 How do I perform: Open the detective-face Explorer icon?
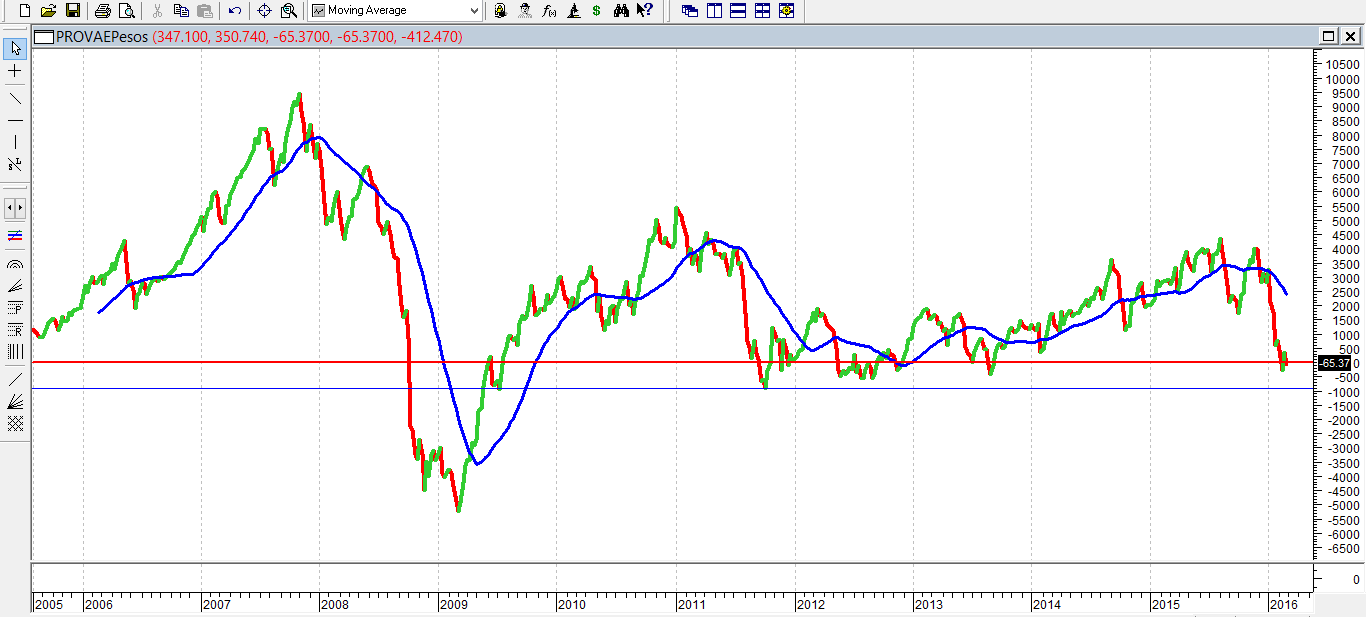click(x=524, y=10)
